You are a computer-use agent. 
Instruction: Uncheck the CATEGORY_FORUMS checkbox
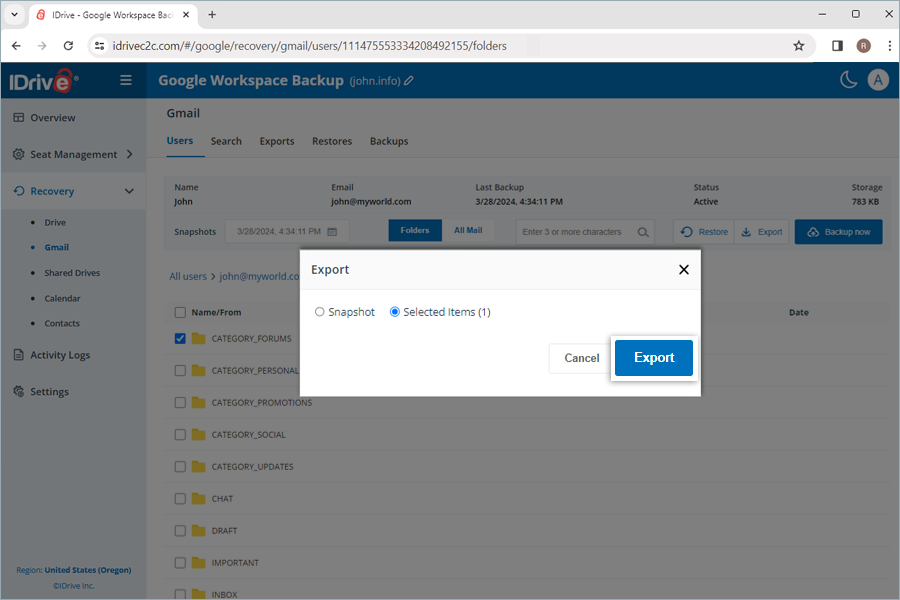[180, 338]
